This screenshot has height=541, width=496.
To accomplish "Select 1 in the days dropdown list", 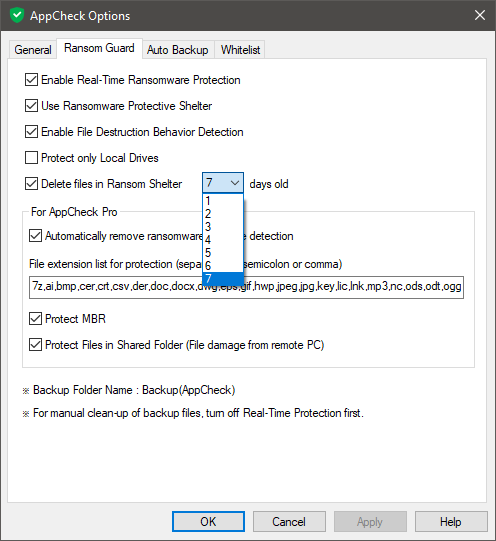I will pyautogui.click(x=223, y=200).
